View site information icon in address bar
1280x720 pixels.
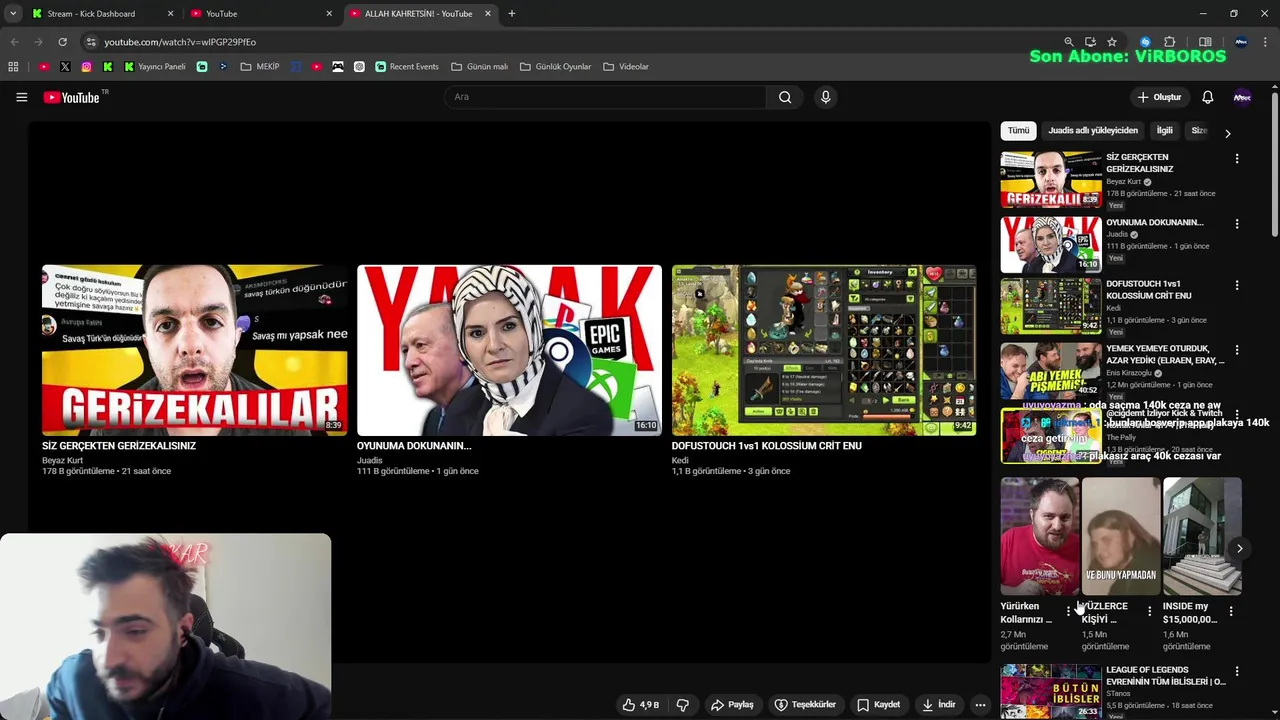(x=91, y=42)
